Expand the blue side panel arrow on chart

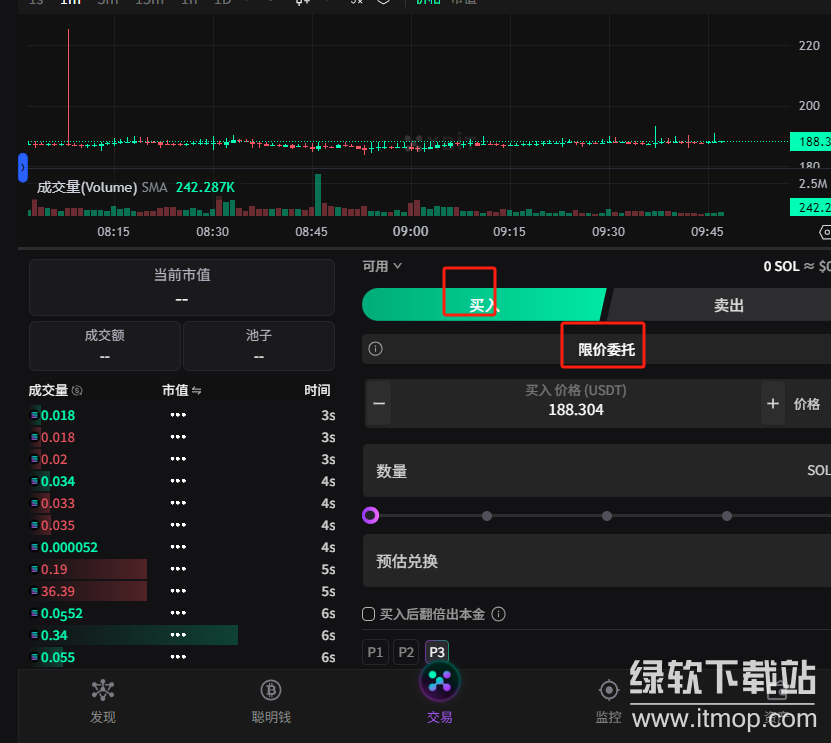23,168
